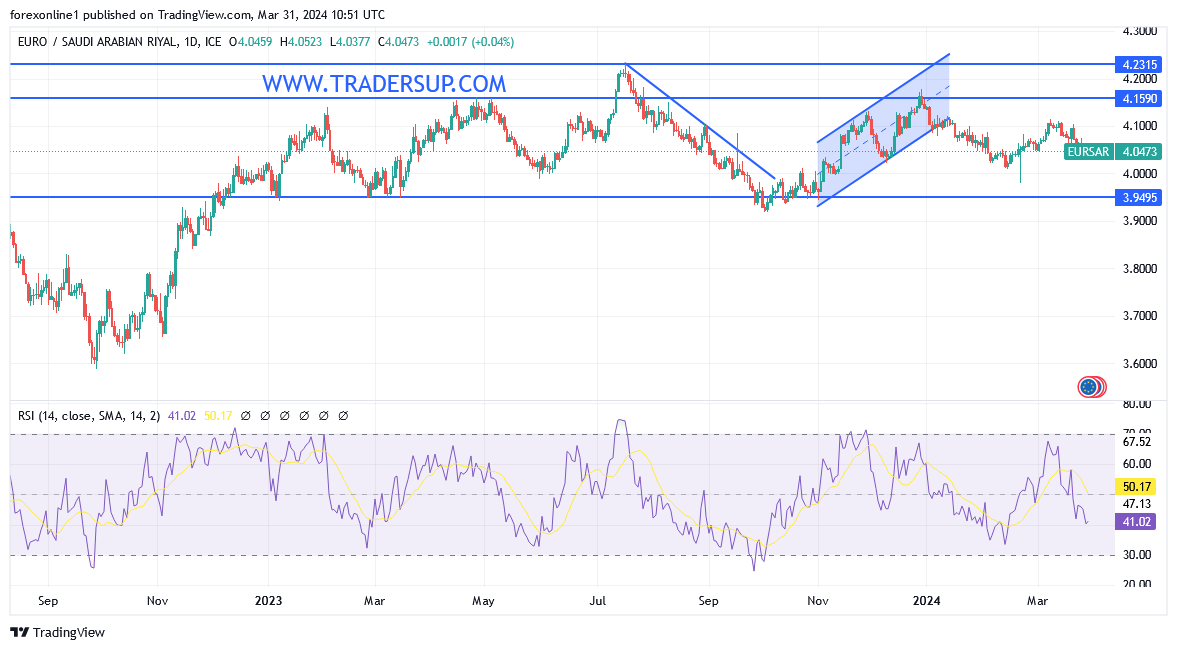Viewport: 1177px width, 650px height.
Task: Click the TradingView logo at the bottom
Action: click(x=58, y=633)
